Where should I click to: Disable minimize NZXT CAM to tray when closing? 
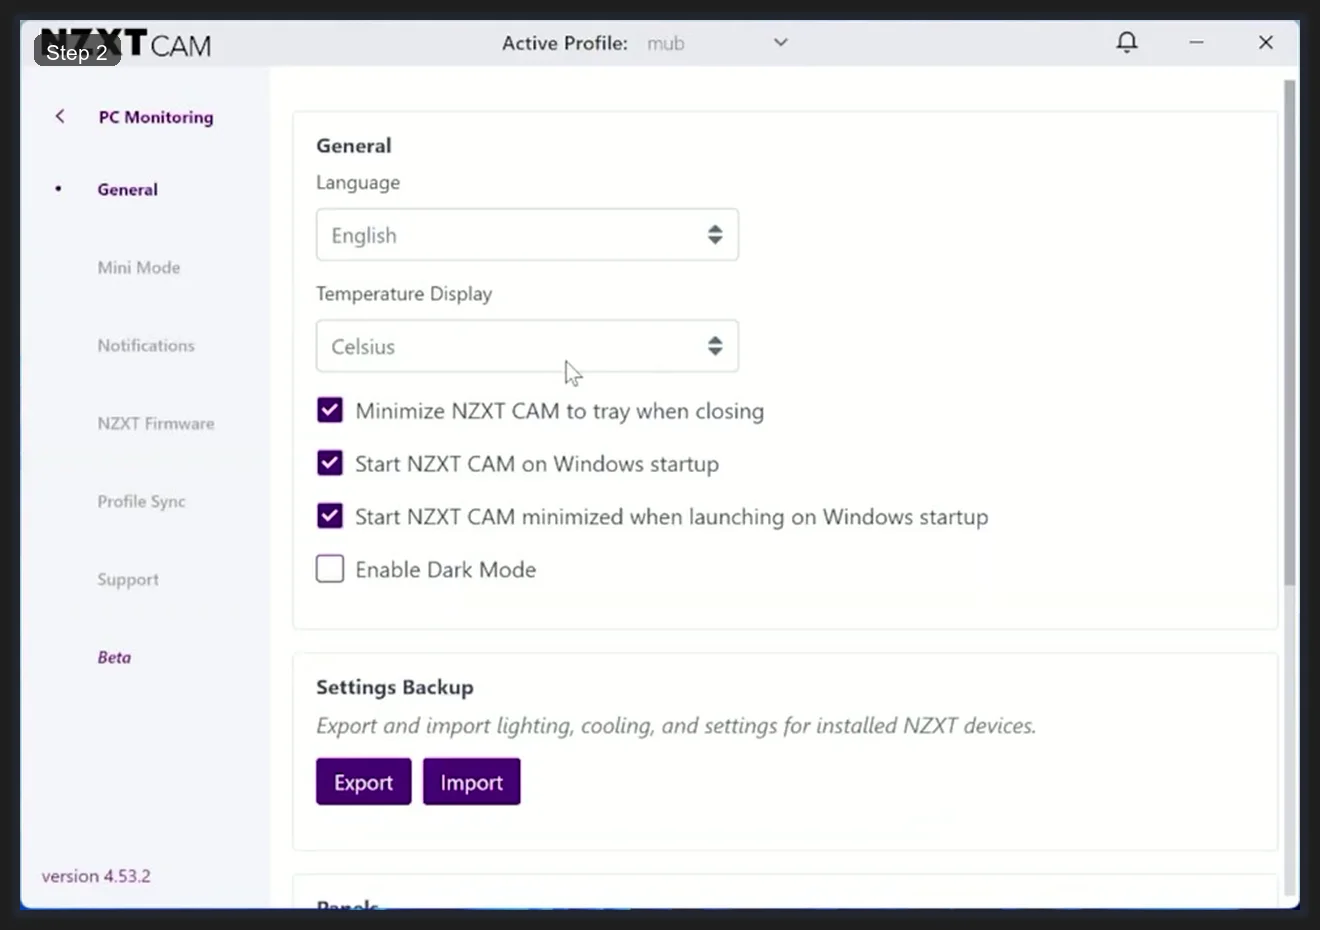pyautogui.click(x=329, y=410)
